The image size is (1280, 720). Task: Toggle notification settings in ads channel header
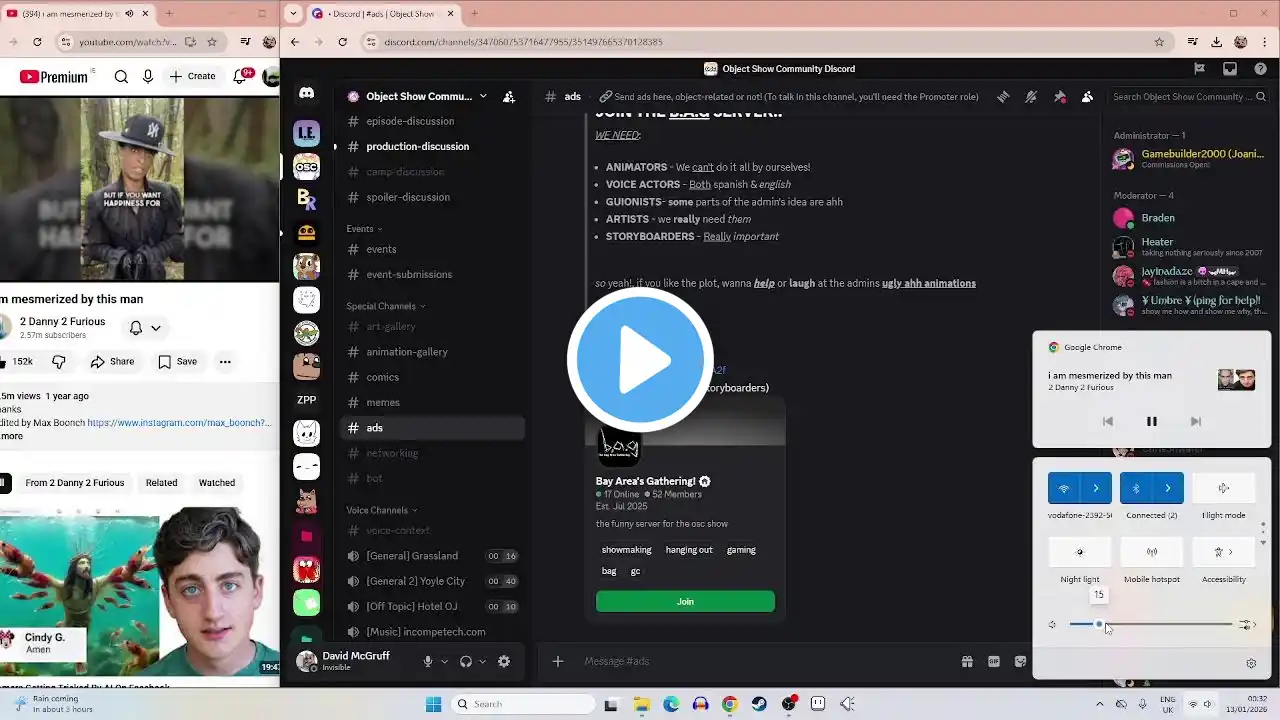pos(1031,97)
